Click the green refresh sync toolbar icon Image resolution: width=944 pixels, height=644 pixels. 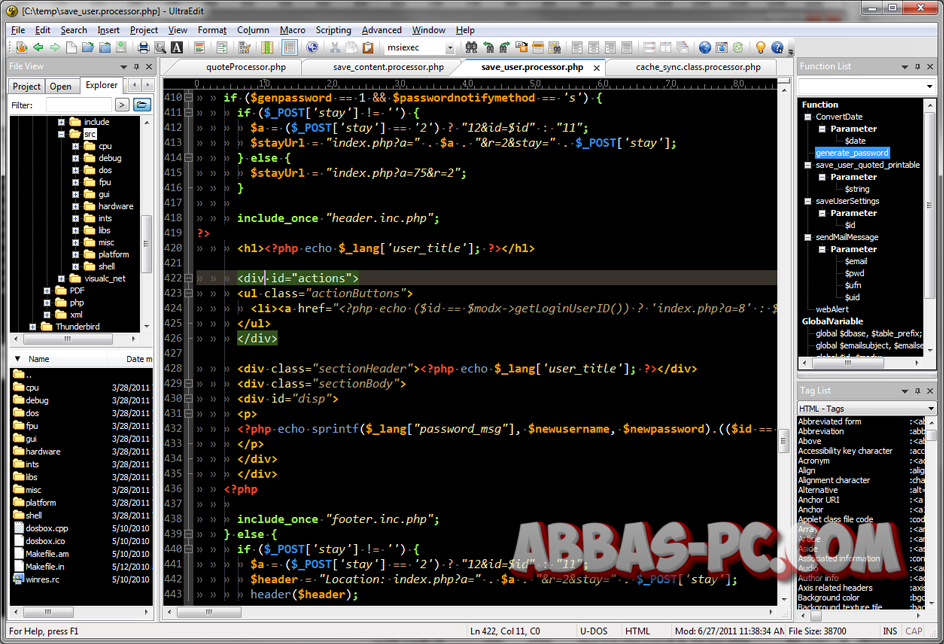(738, 47)
